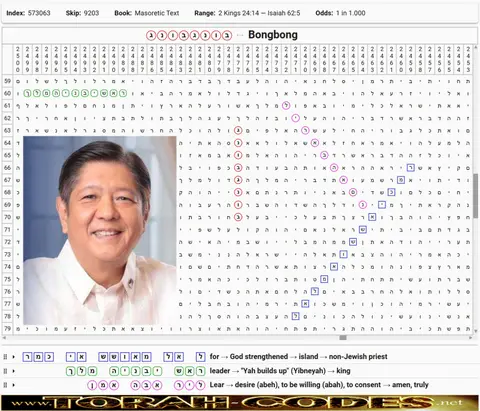Click the 'God strengthened' translation text

tap(259, 357)
